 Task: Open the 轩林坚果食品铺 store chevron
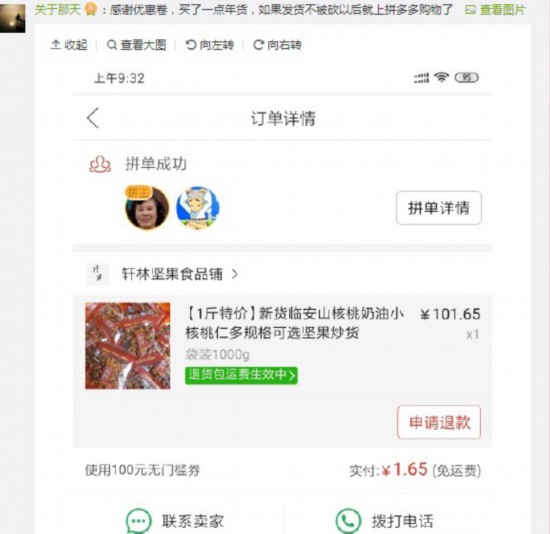coord(235,274)
